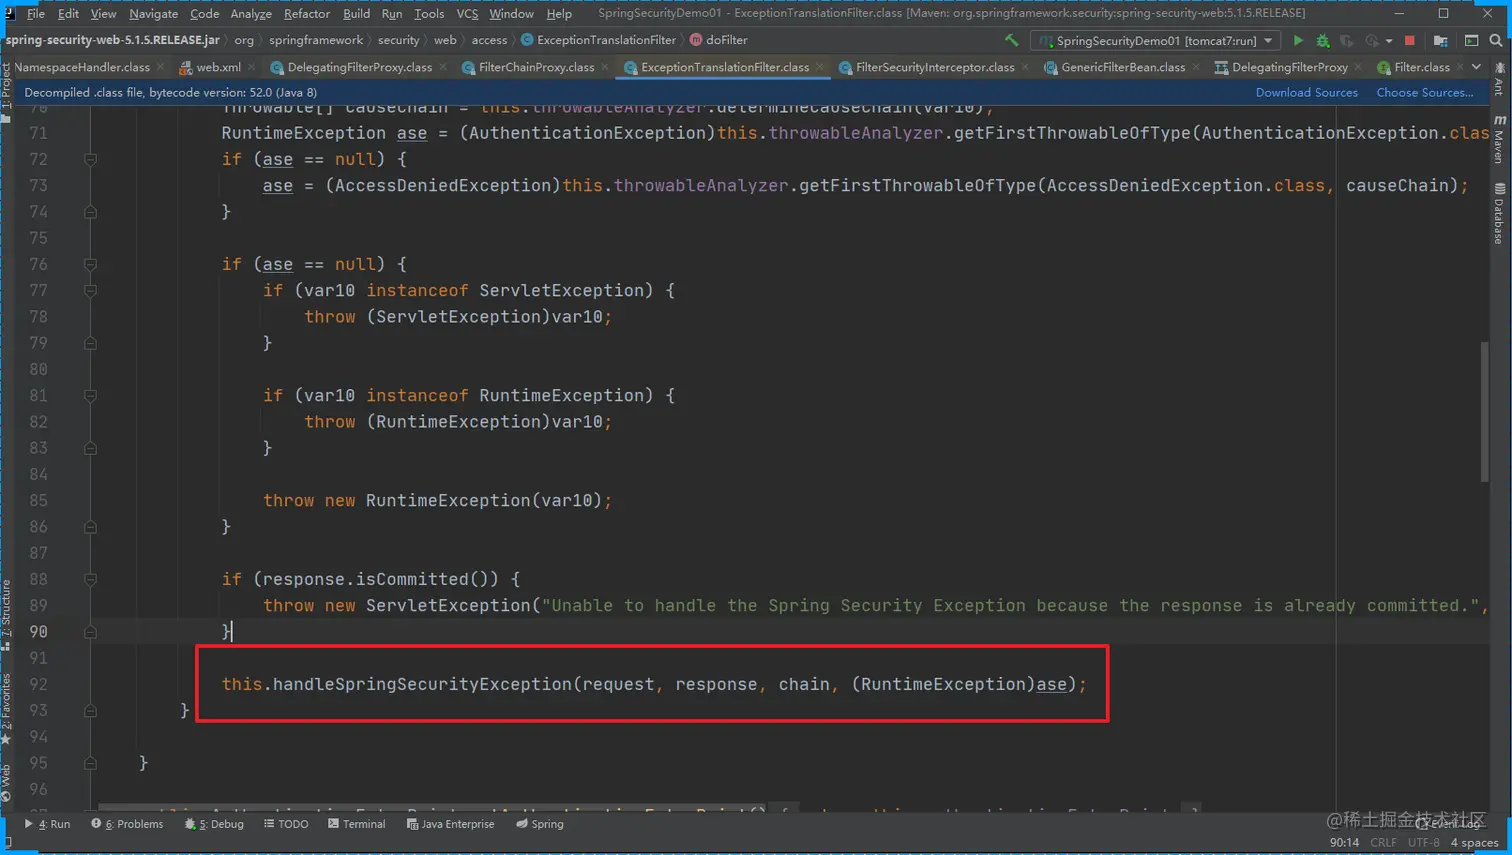Open the Structure tool window

pyautogui.click(x=6, y=615)
